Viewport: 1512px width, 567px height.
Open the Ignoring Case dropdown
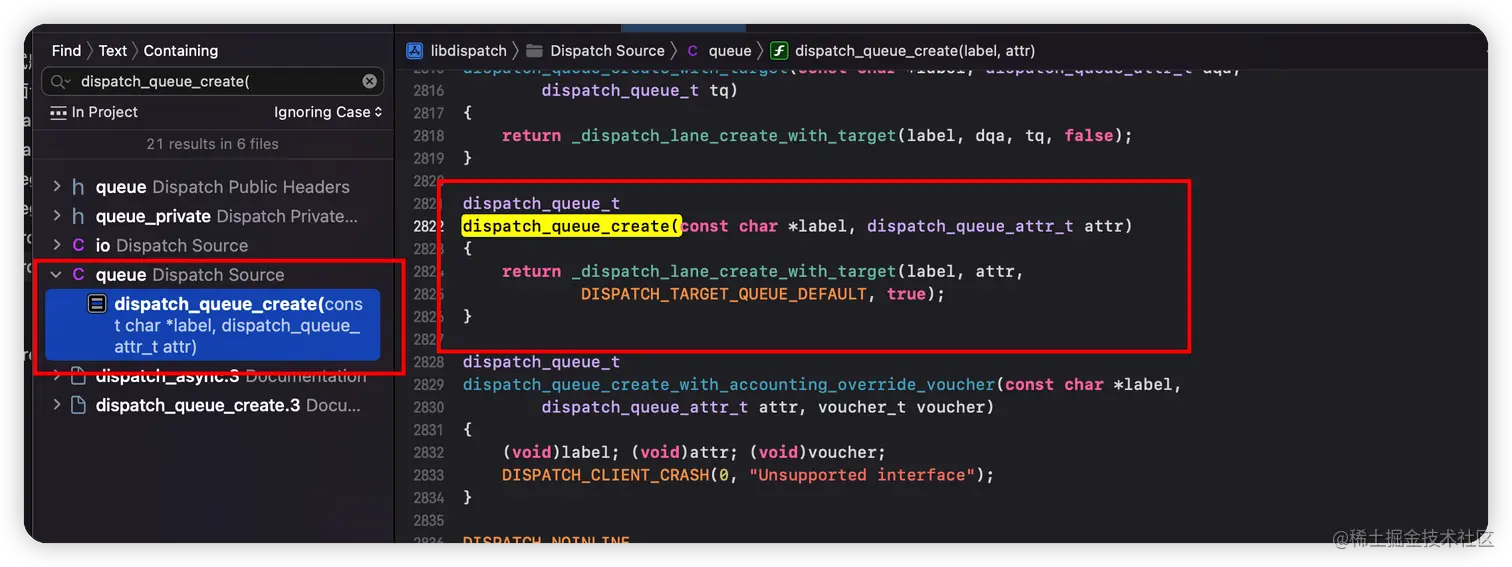tap(328, 112)
